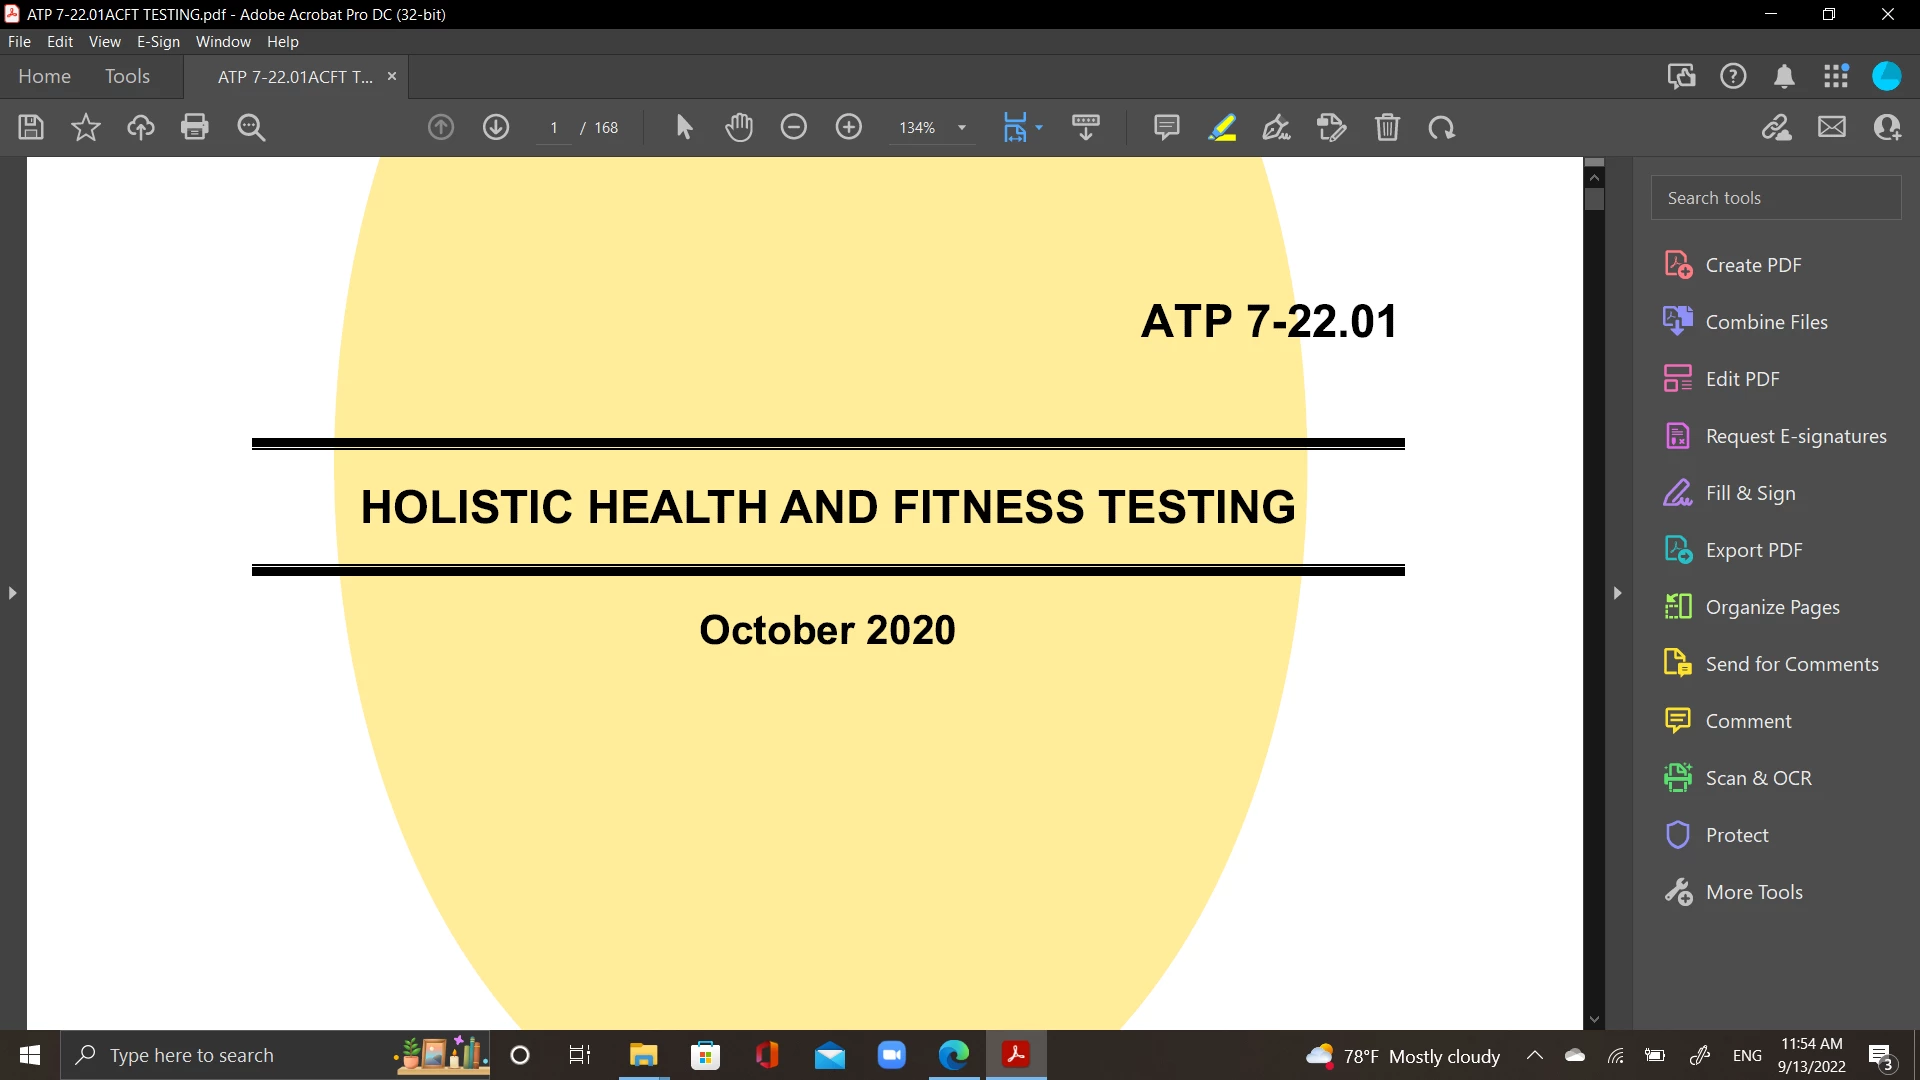
Task: Click the rotate page icon
Action: click(x=1441, y=127)
